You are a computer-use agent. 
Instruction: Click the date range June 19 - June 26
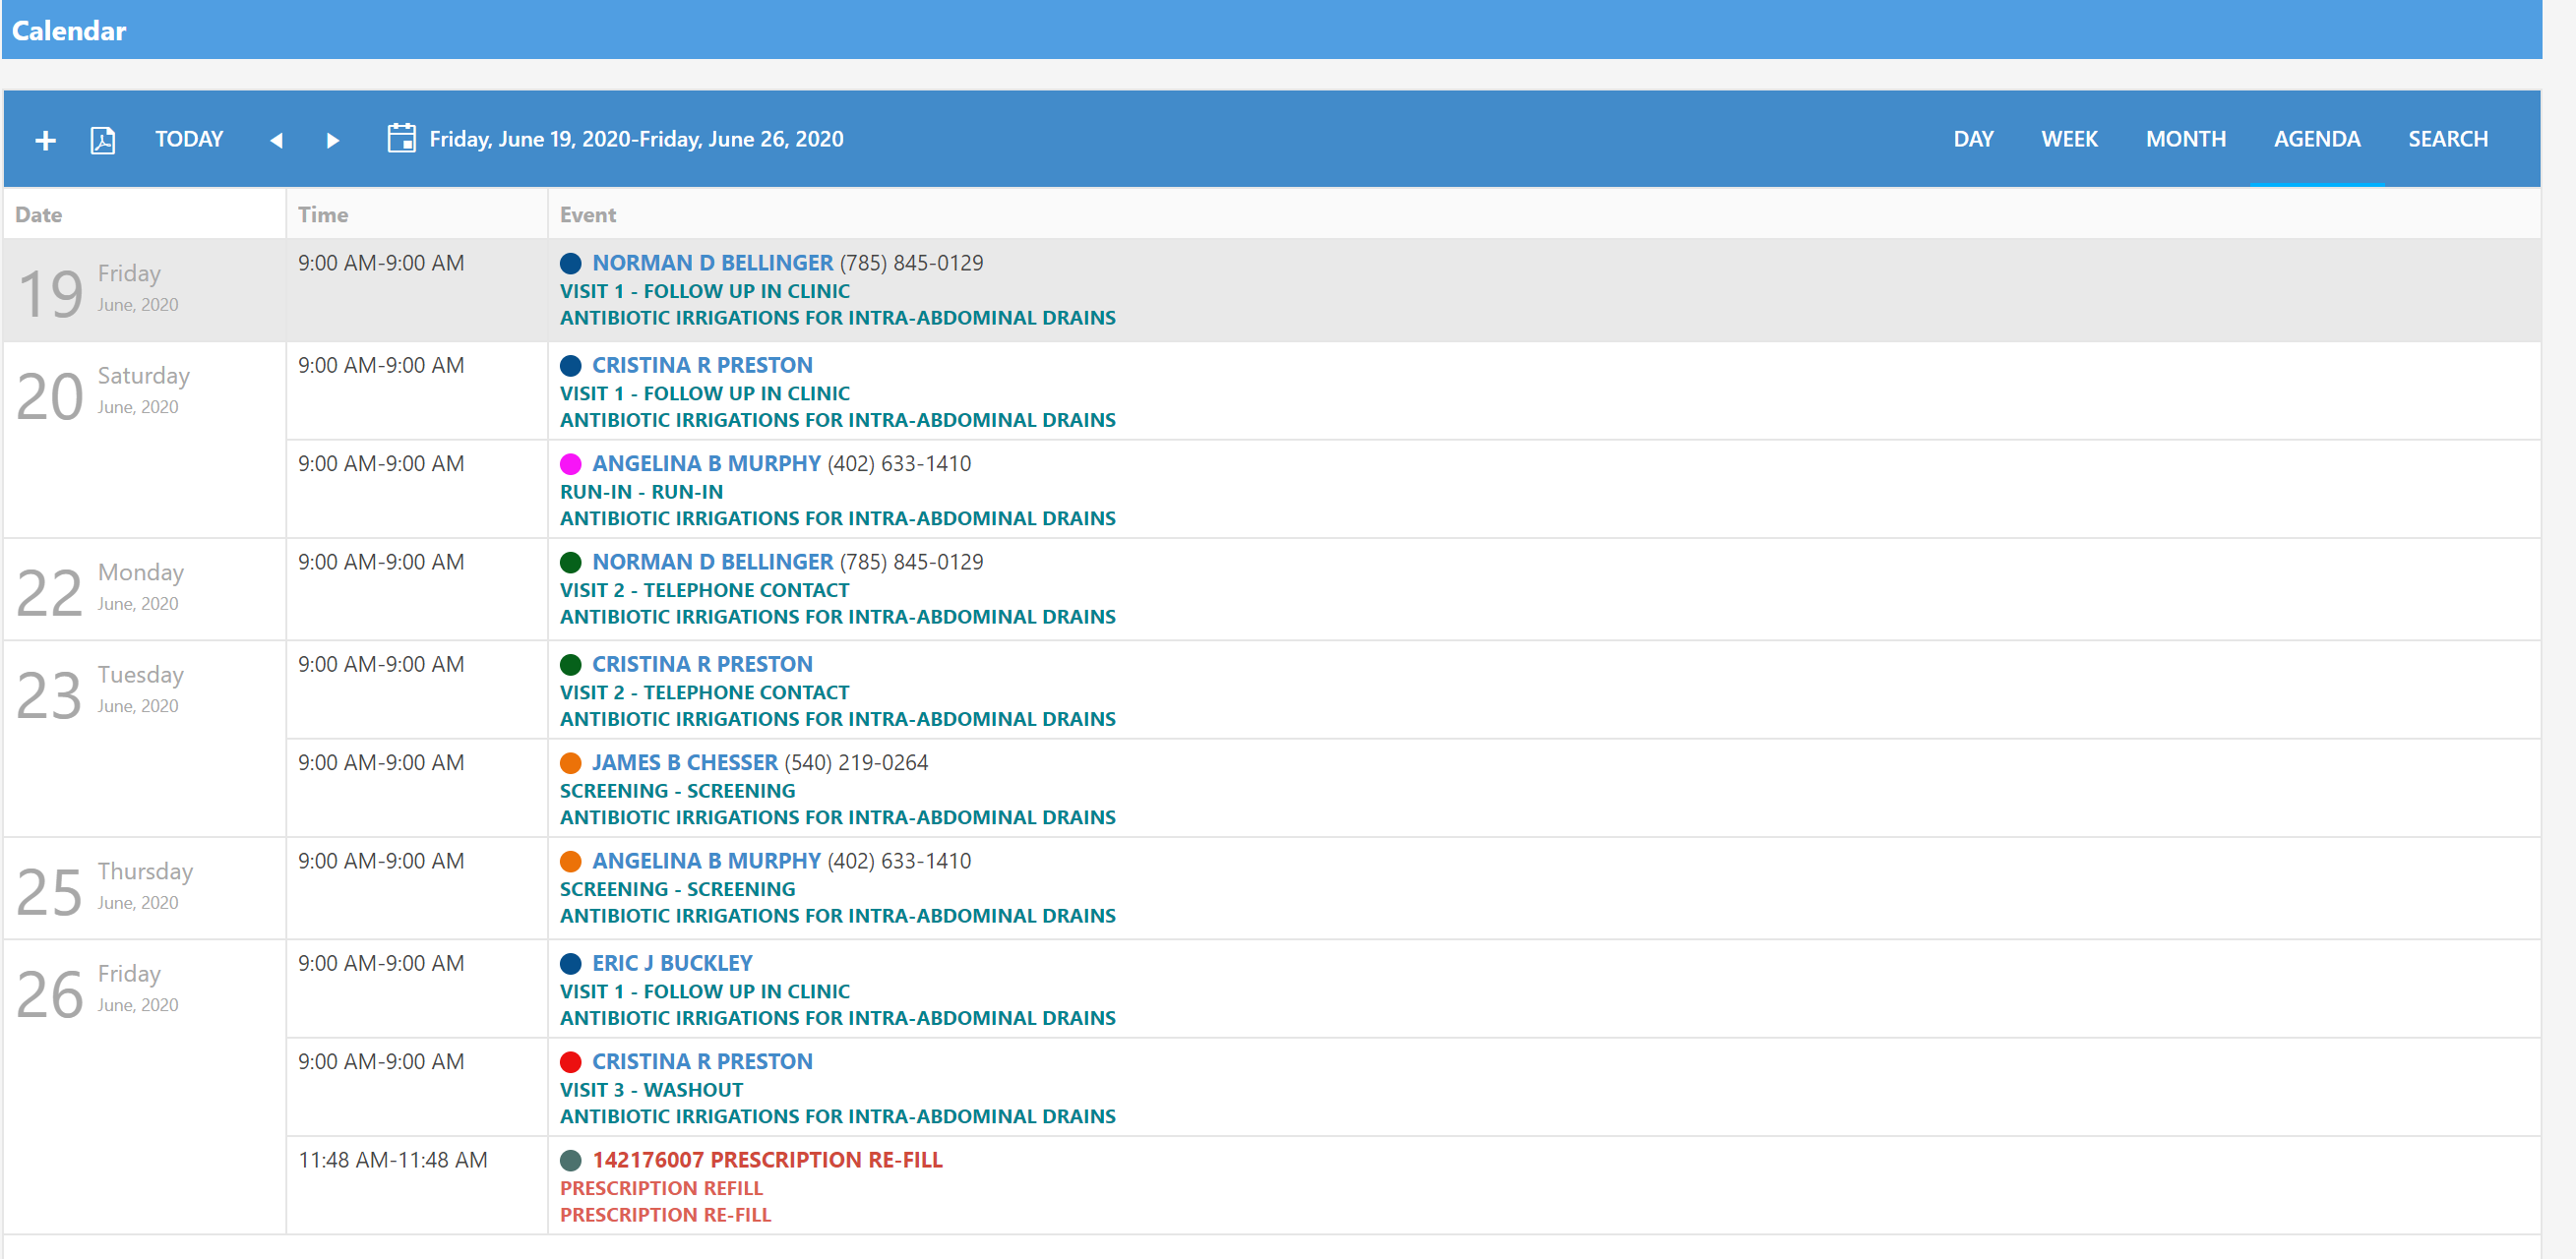point(636,139)
